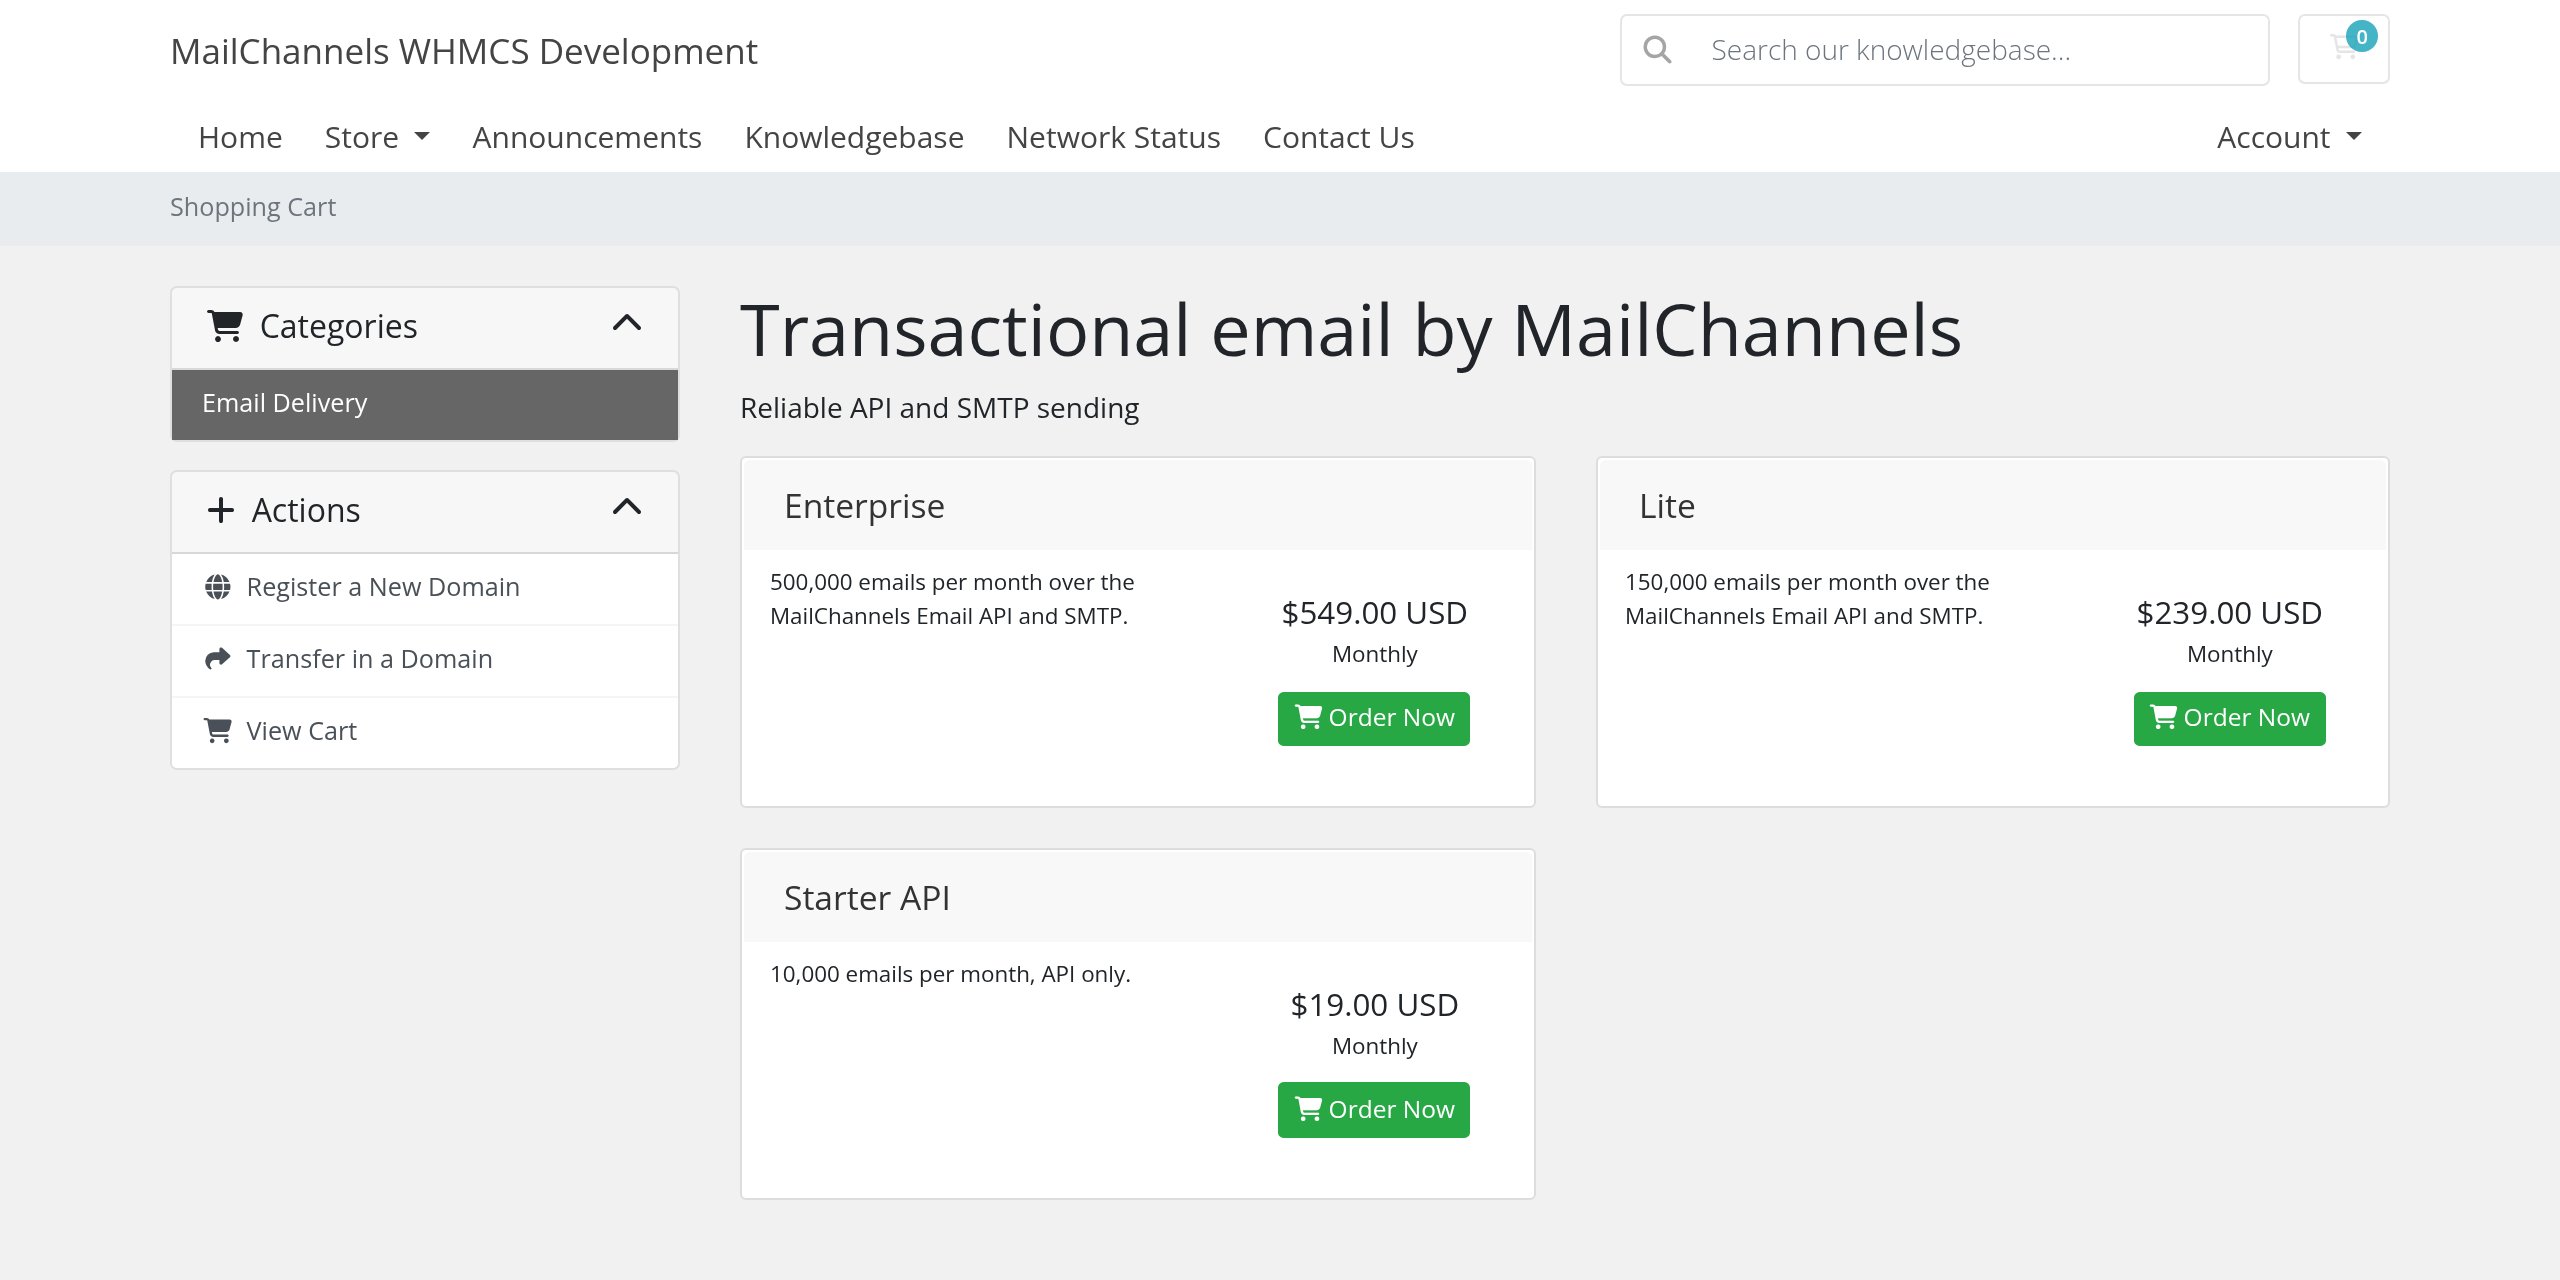
Task: Click the Transactional email by MailChannels heading
Action: pos(1350,331)
